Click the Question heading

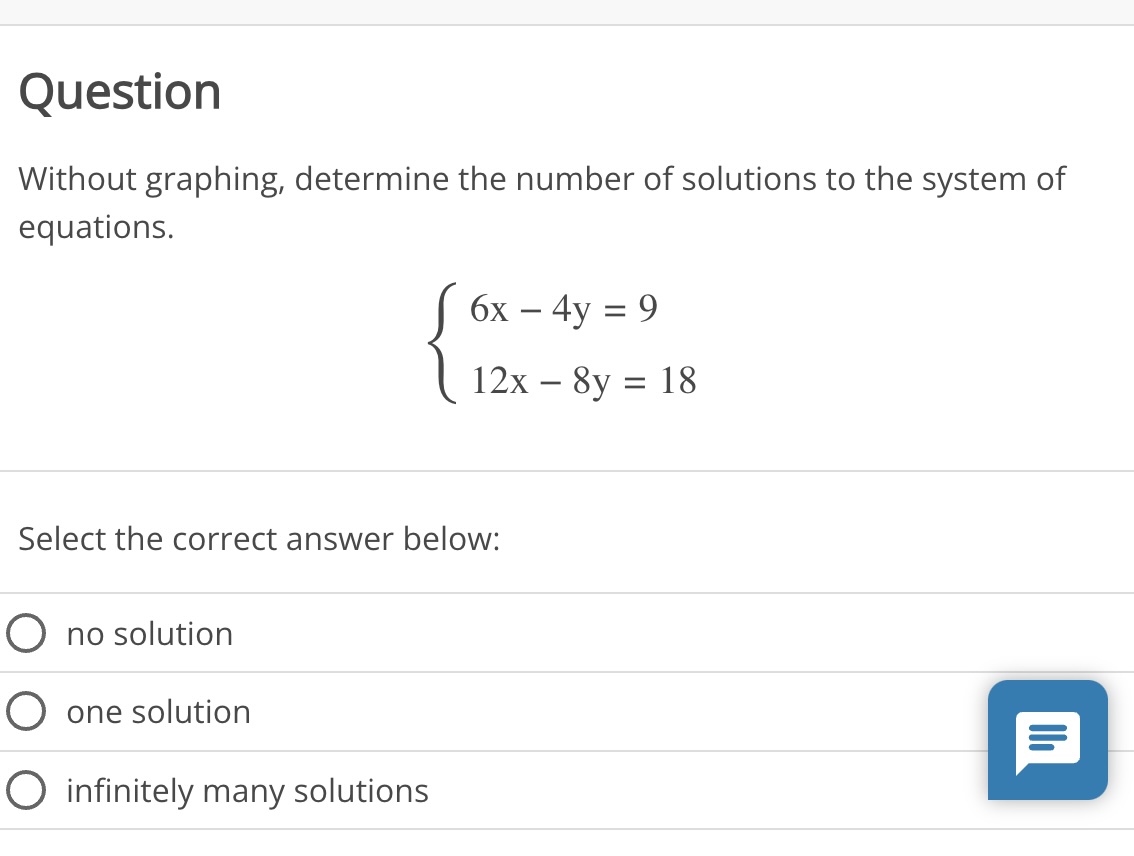click(x=119, y=91)
